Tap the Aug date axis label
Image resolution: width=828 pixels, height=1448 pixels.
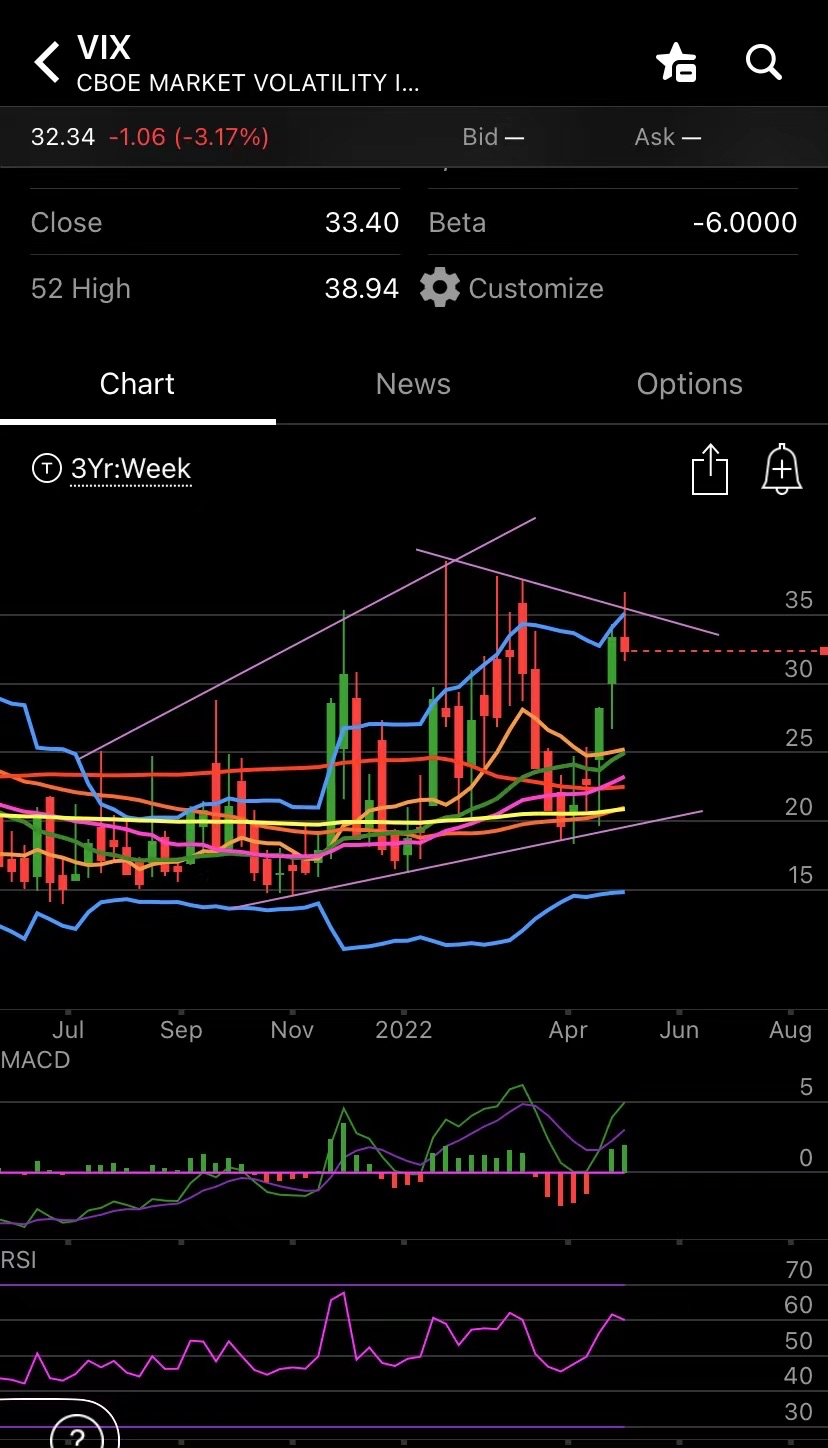click(790, 1030)
